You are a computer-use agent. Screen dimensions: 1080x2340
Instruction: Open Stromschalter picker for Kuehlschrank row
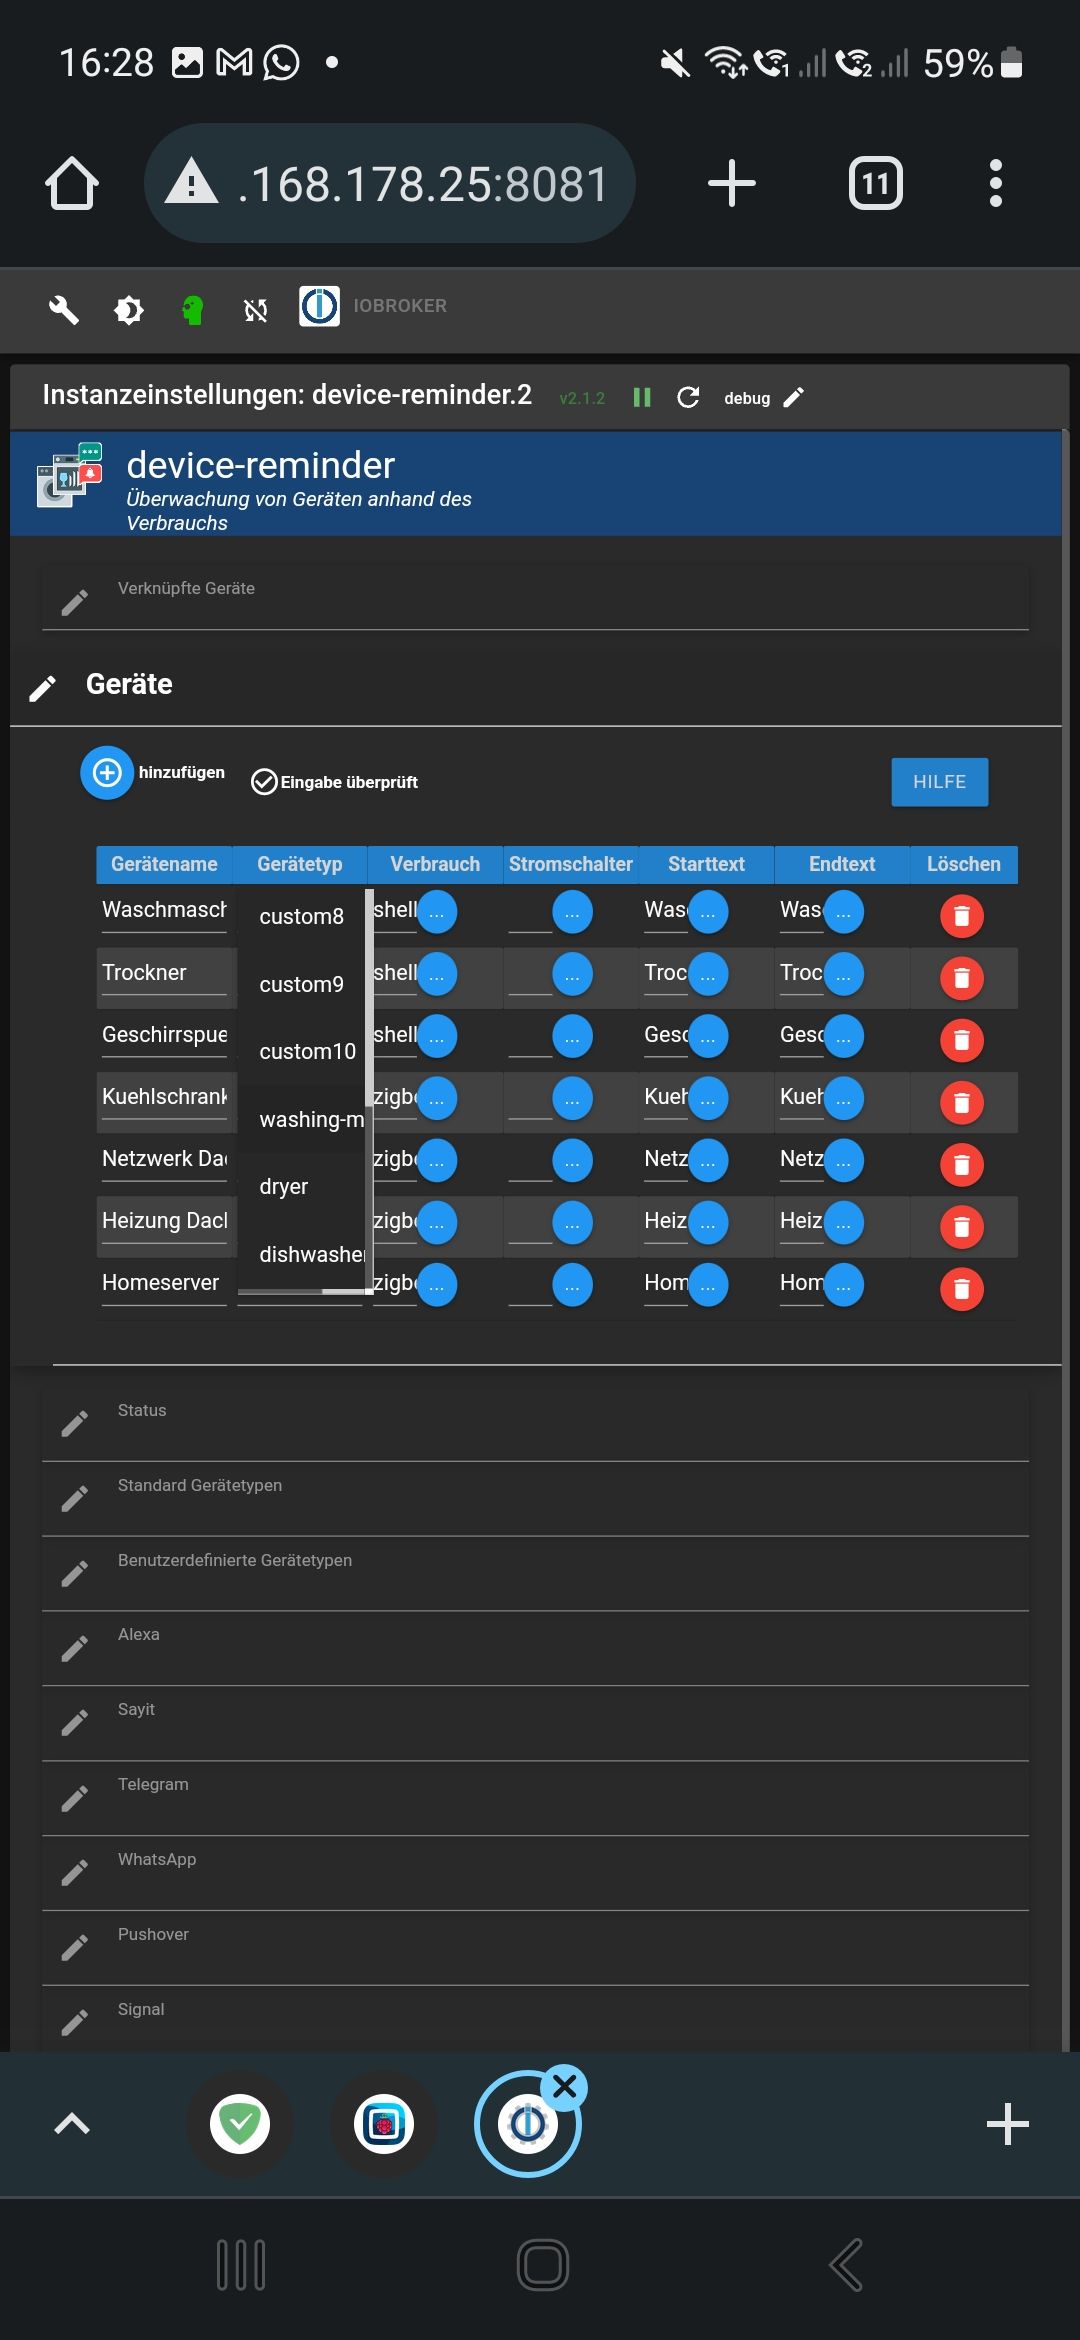pos(572,1098)
